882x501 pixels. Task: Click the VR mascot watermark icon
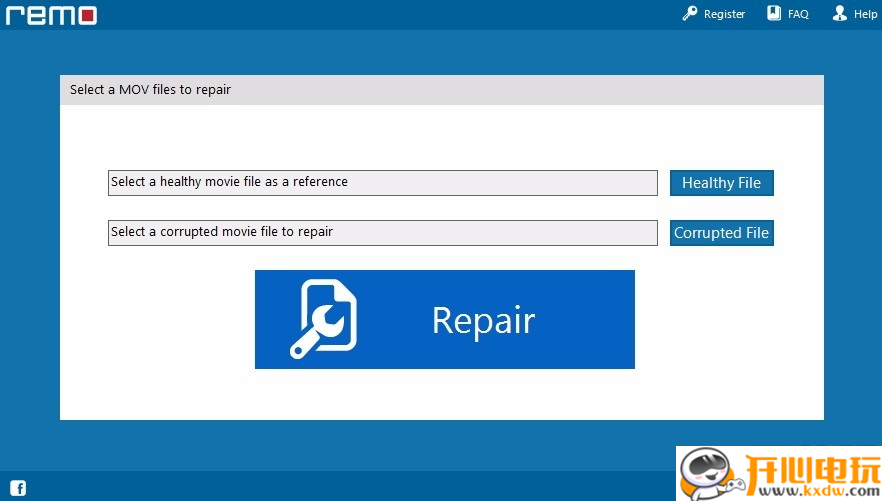pos(707,473)
